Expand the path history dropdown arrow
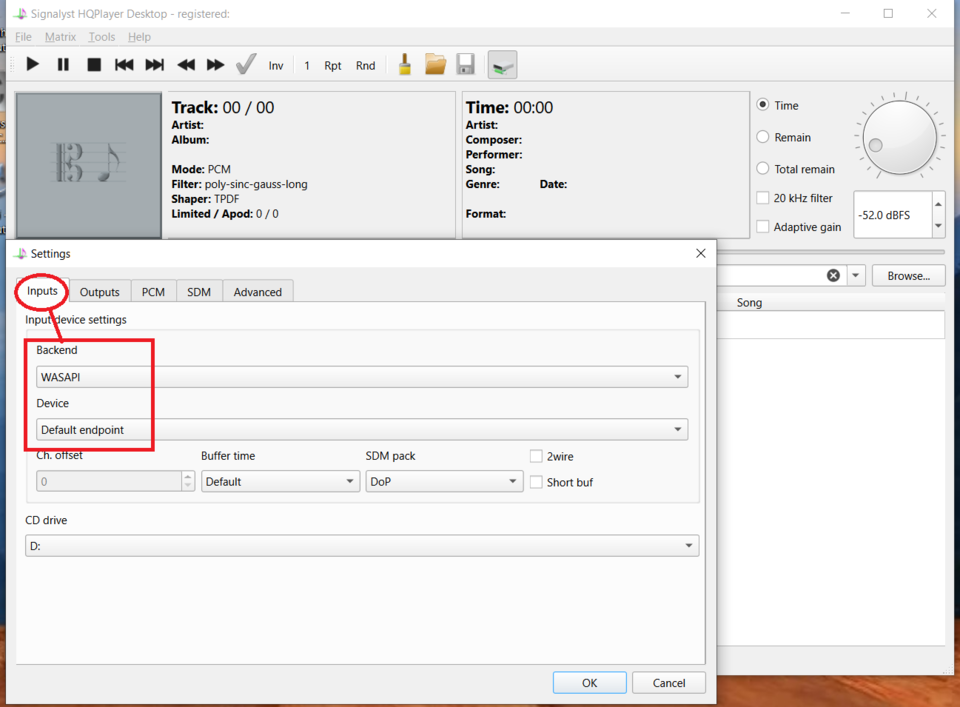Viewport: 960px width, 707px height. (x=855, y=275)
